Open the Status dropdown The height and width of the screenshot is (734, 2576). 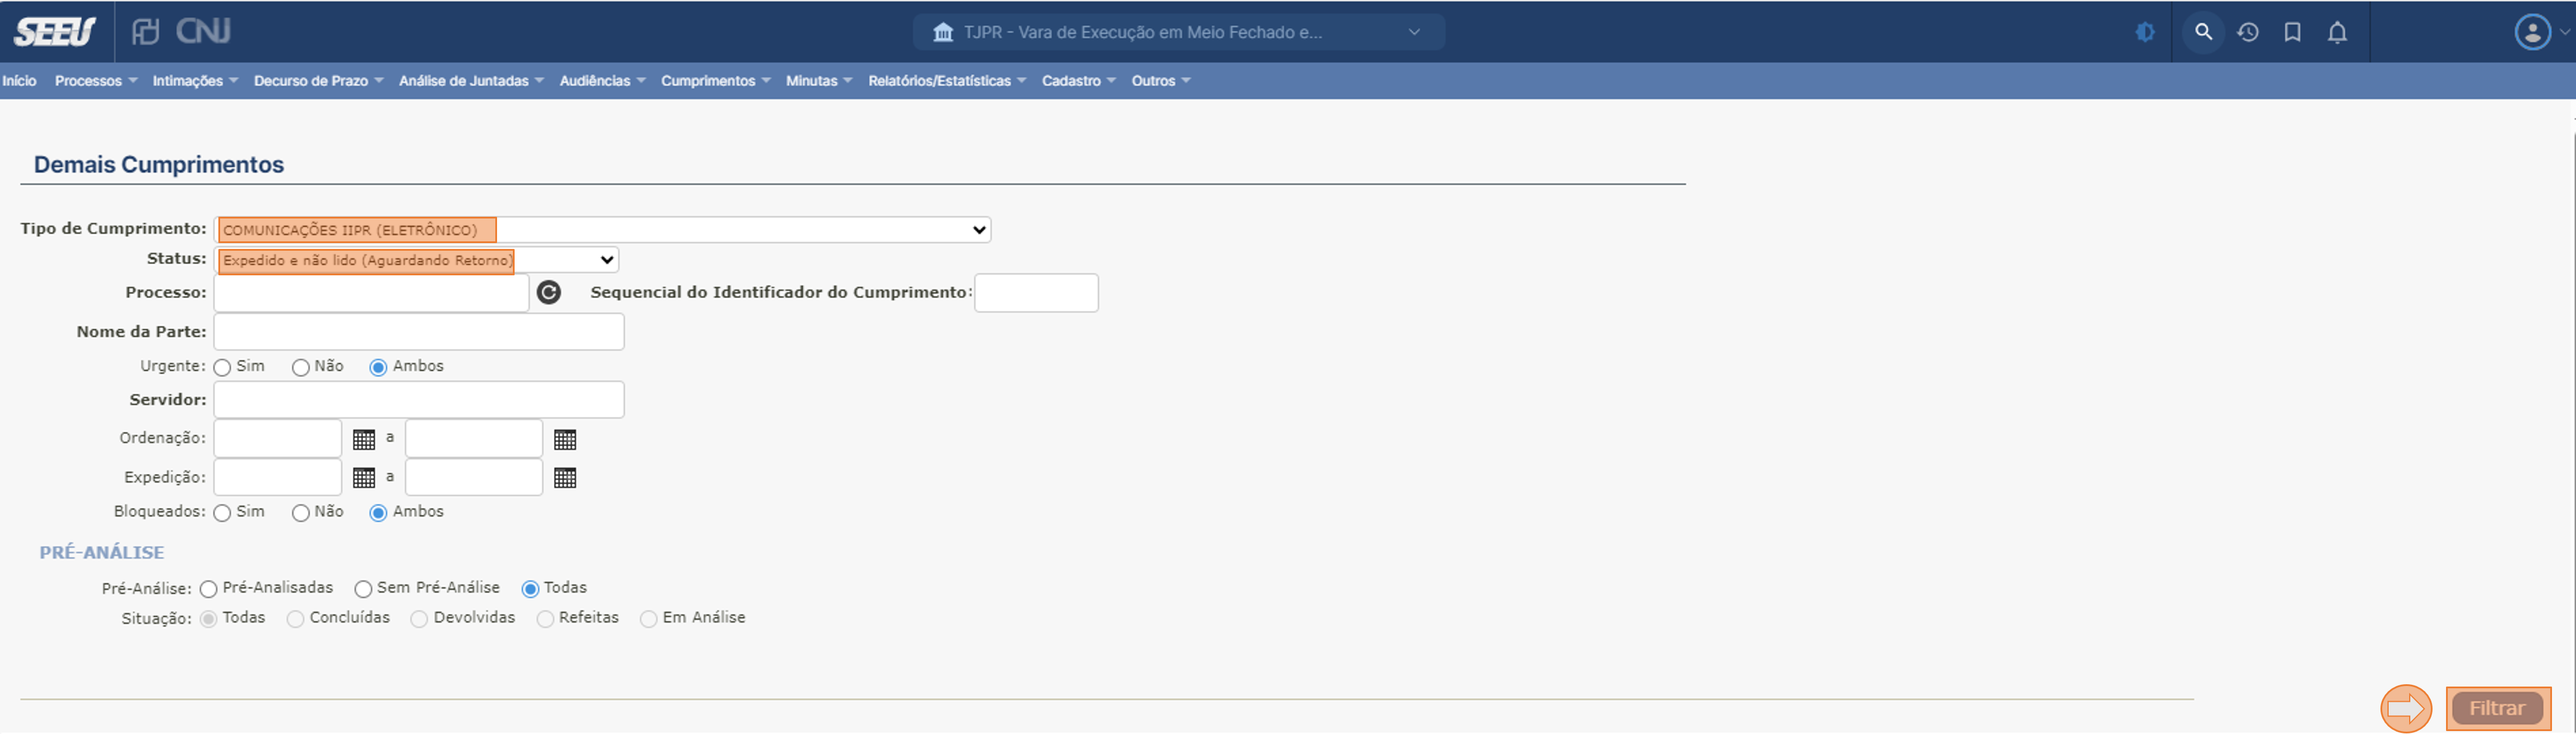pos(416,260)
